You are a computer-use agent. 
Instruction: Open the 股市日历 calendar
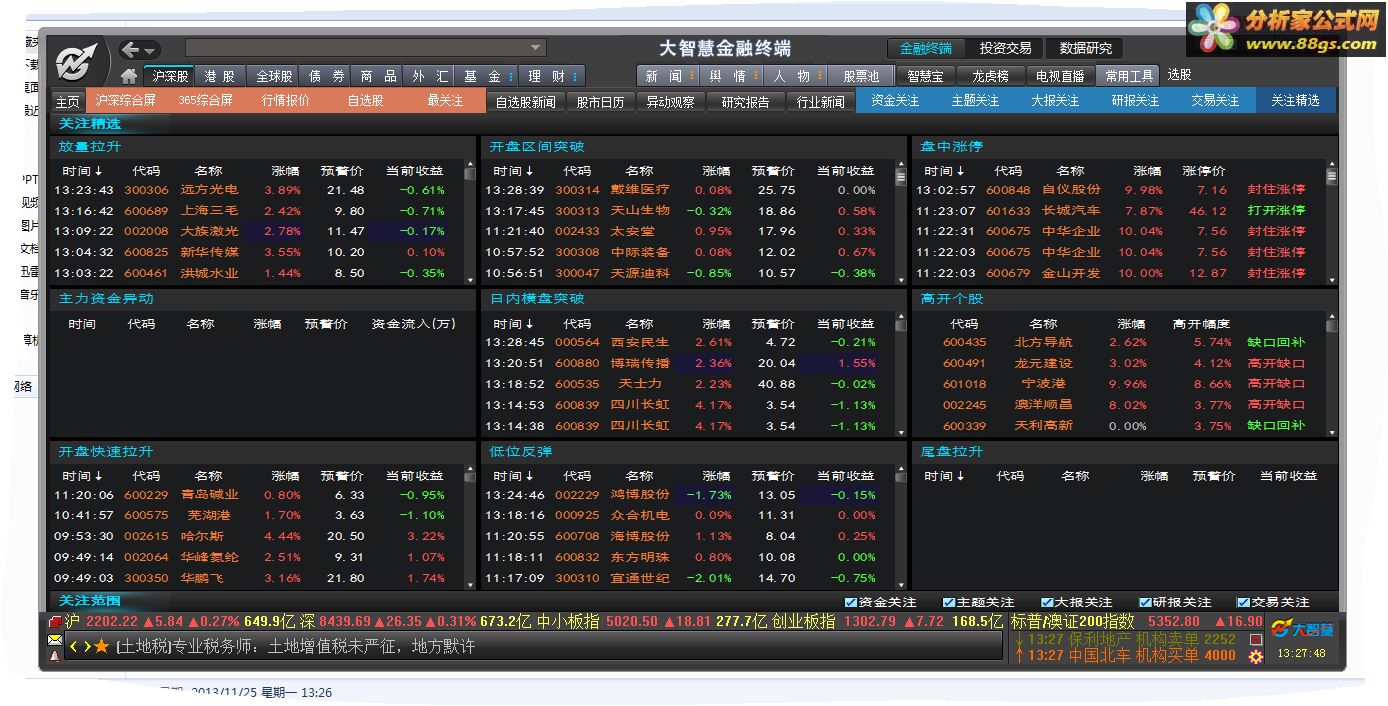[x=600, y=102]
